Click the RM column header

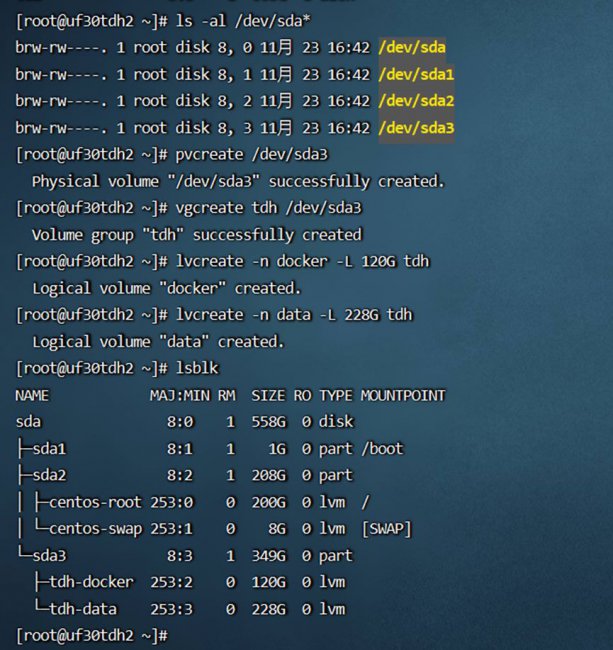coord(227,395)
